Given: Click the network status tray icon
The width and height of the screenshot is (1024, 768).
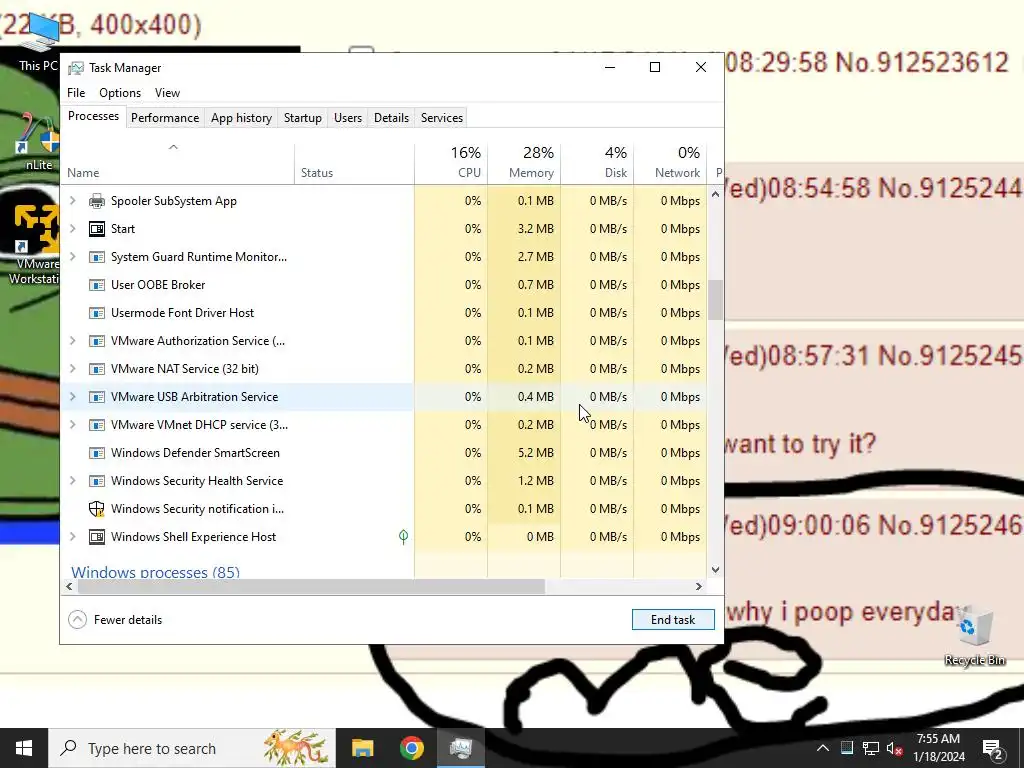Looking at the screenshot, I should point(871,748).
